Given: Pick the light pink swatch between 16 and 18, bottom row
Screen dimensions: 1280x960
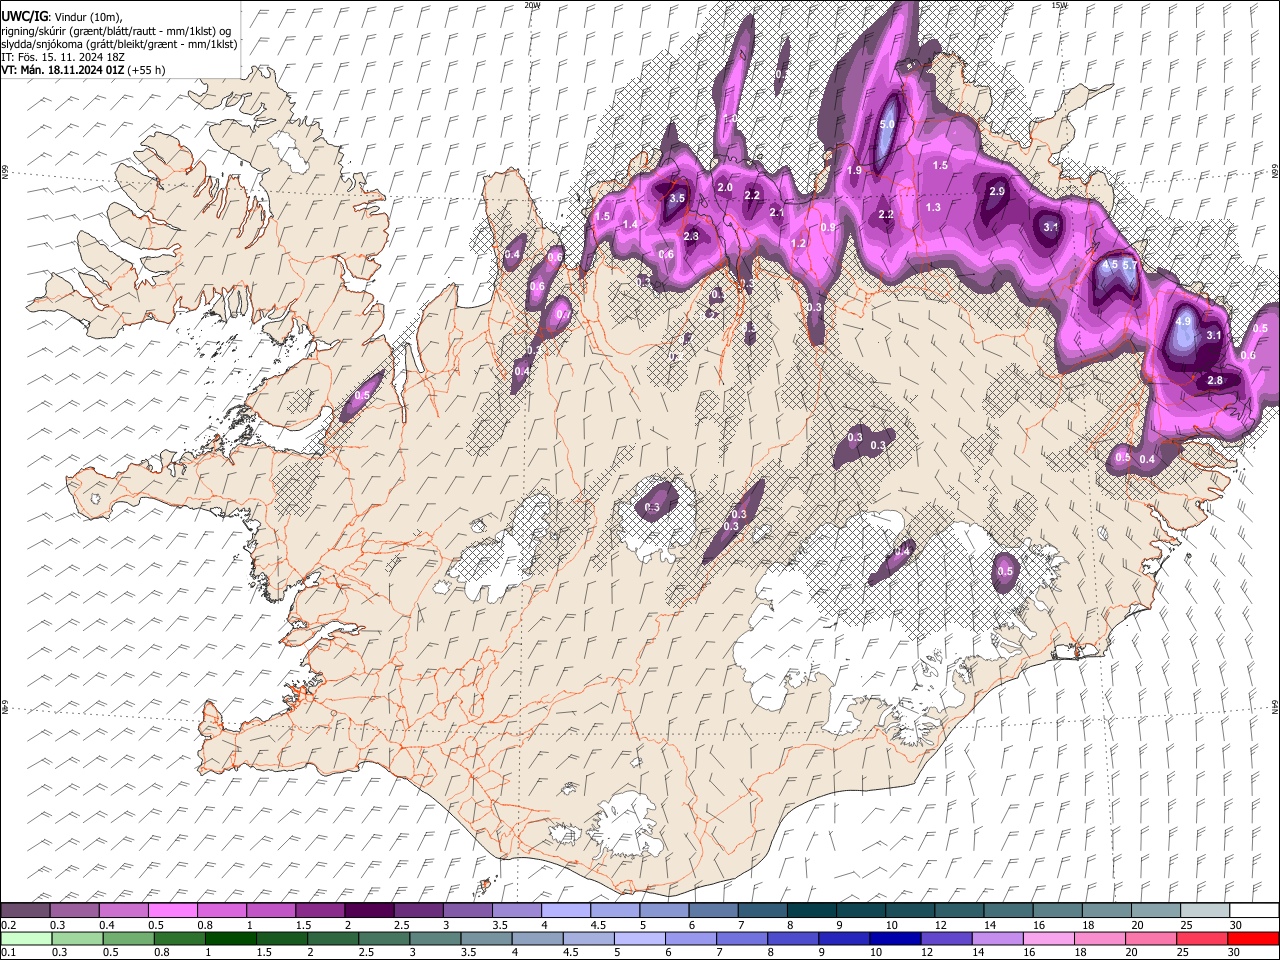Looking at the screenshot, I should pyautogui.click(x=1050, y=938).
